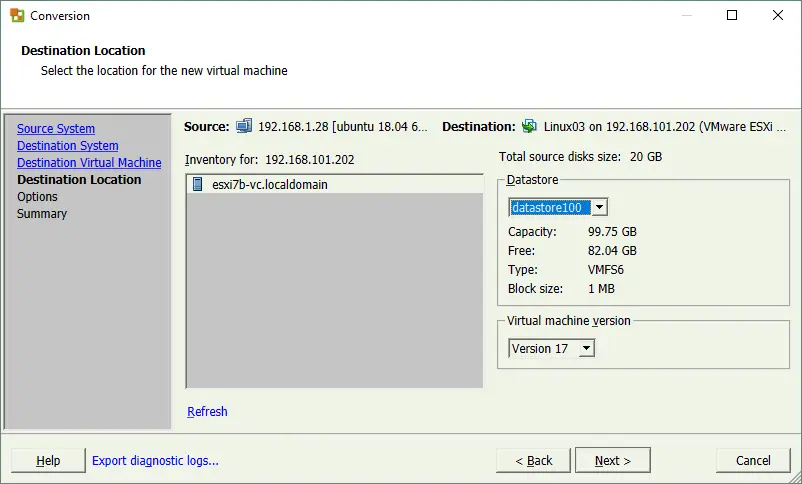Open the Destination Virtual Machine step
This screenshot has height=484, width=802.
click(89, 162)
